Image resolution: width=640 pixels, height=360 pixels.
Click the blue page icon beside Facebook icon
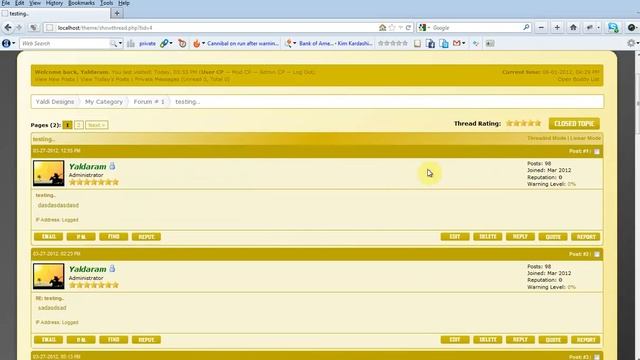[x=444, y=43]
